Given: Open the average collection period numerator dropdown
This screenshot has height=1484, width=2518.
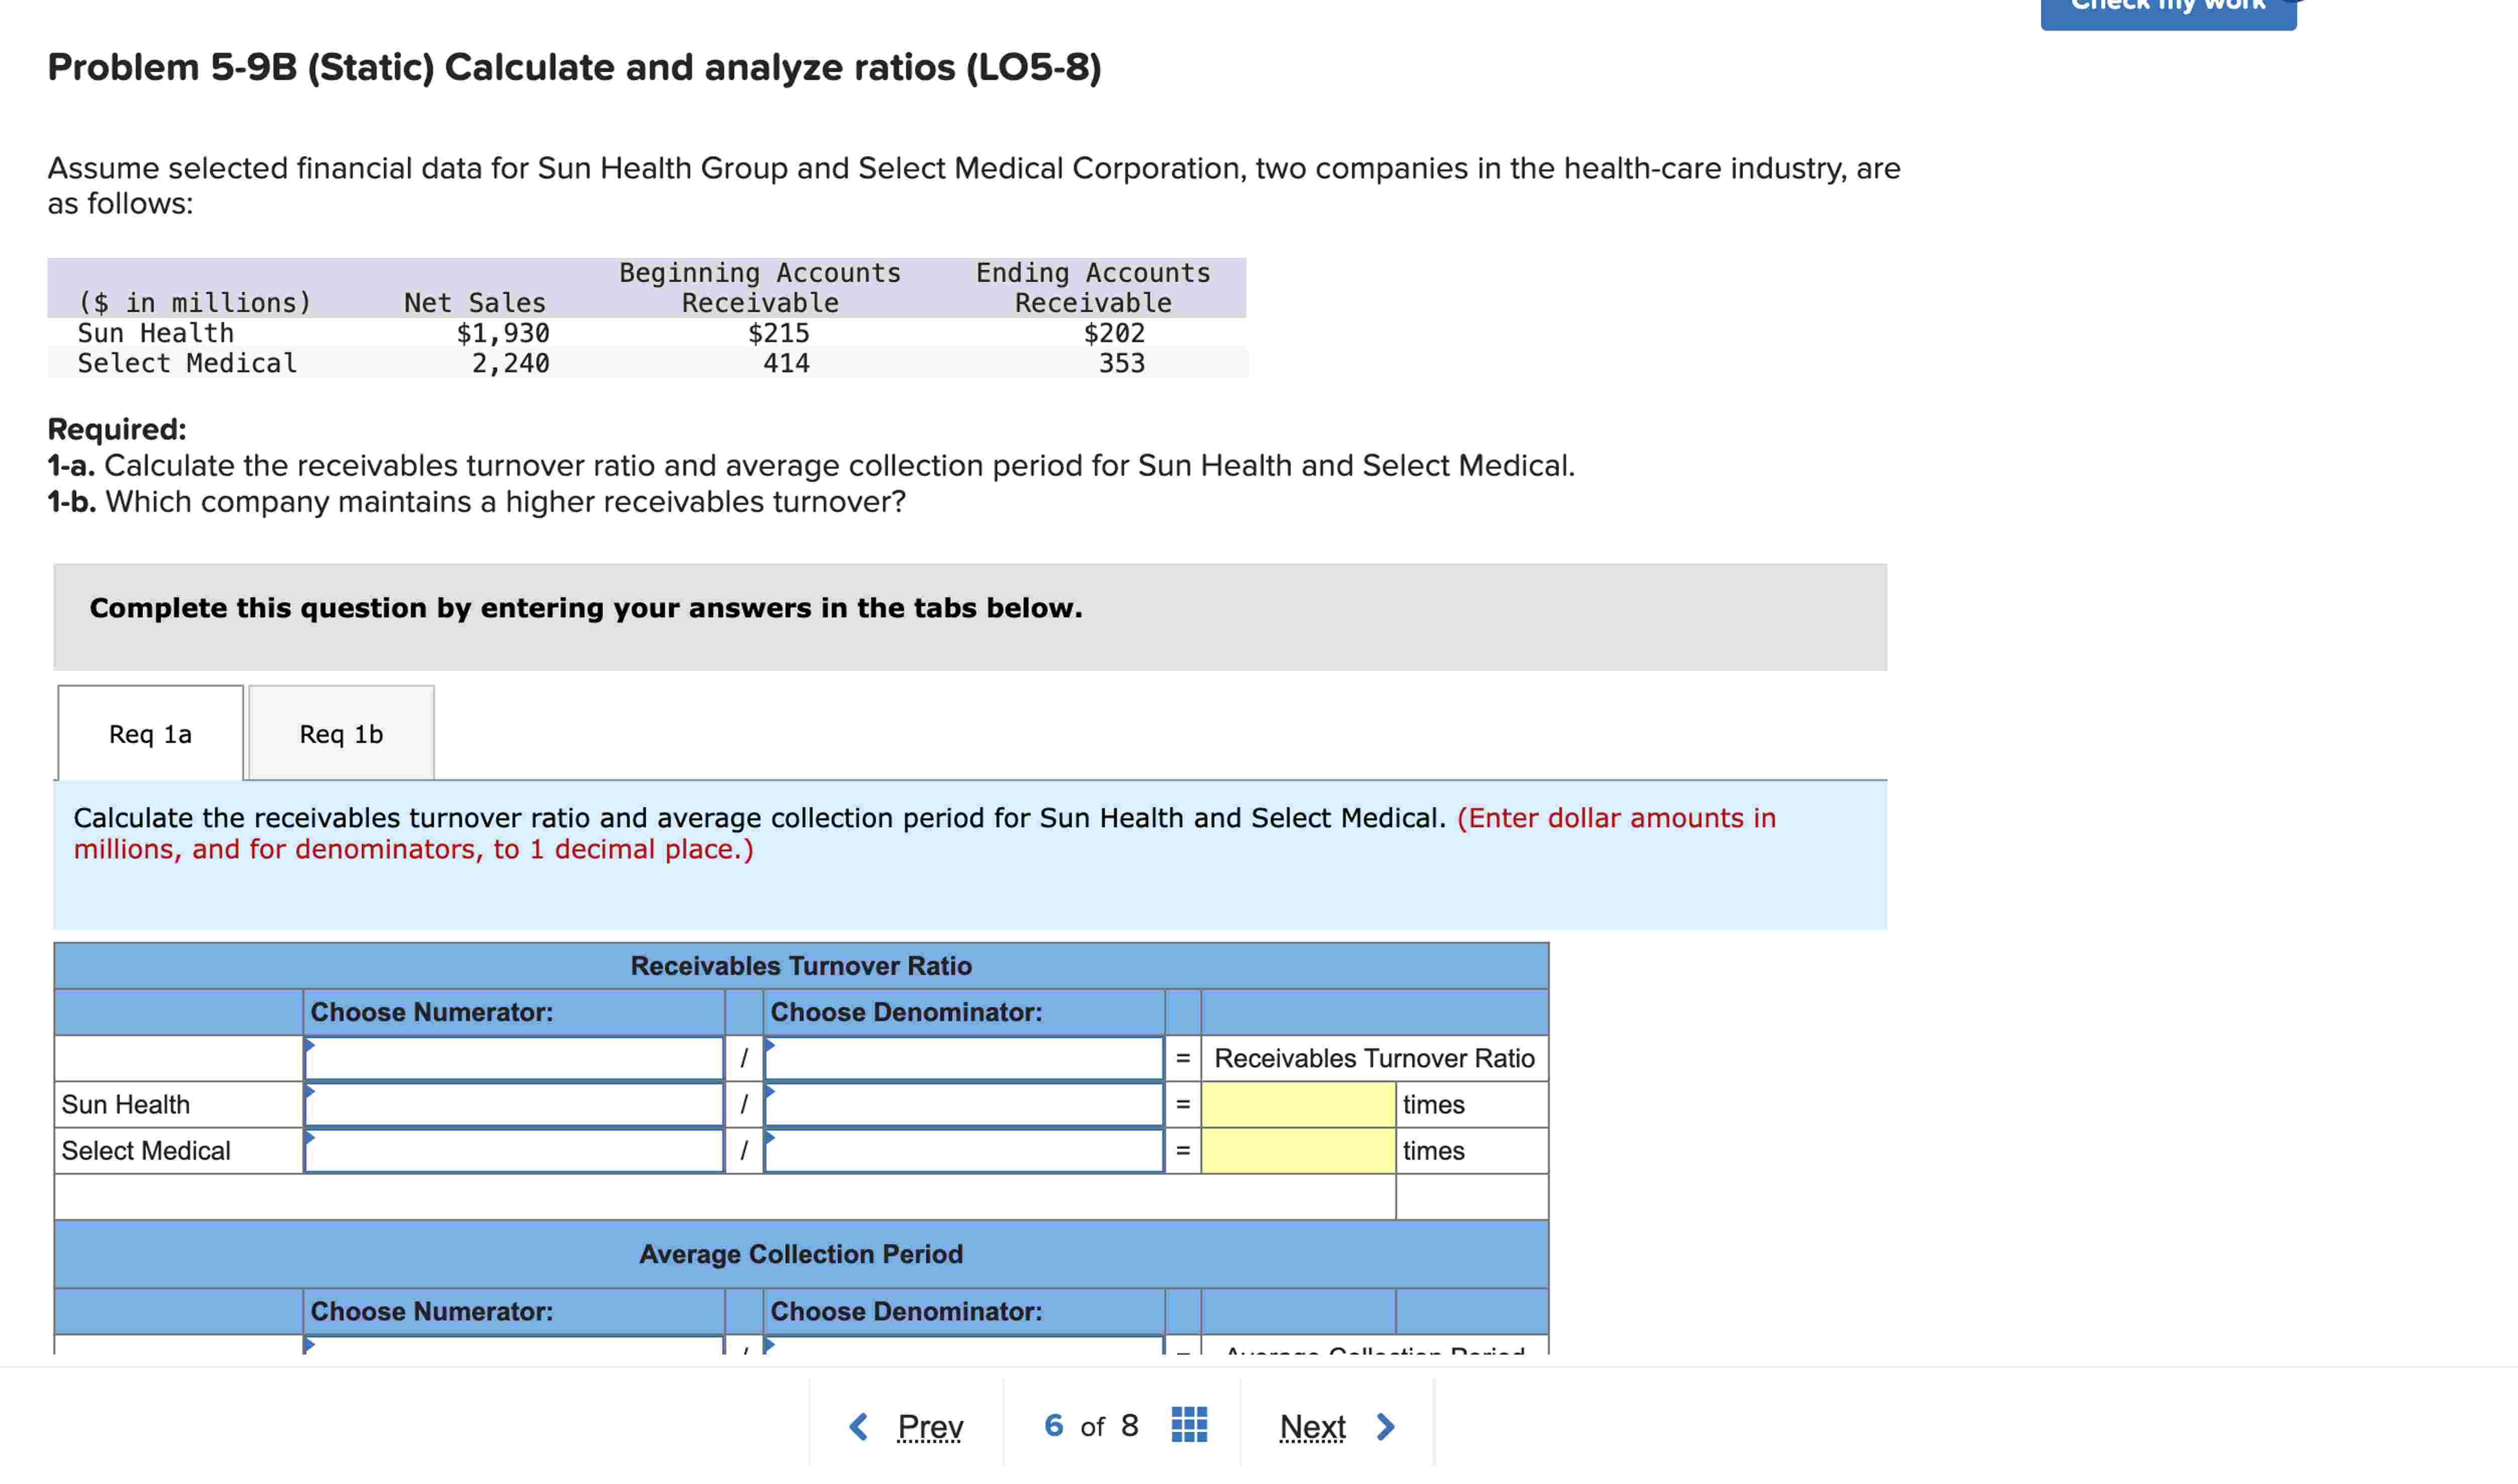Looking at the screenshot, I should coord(514,1346).
